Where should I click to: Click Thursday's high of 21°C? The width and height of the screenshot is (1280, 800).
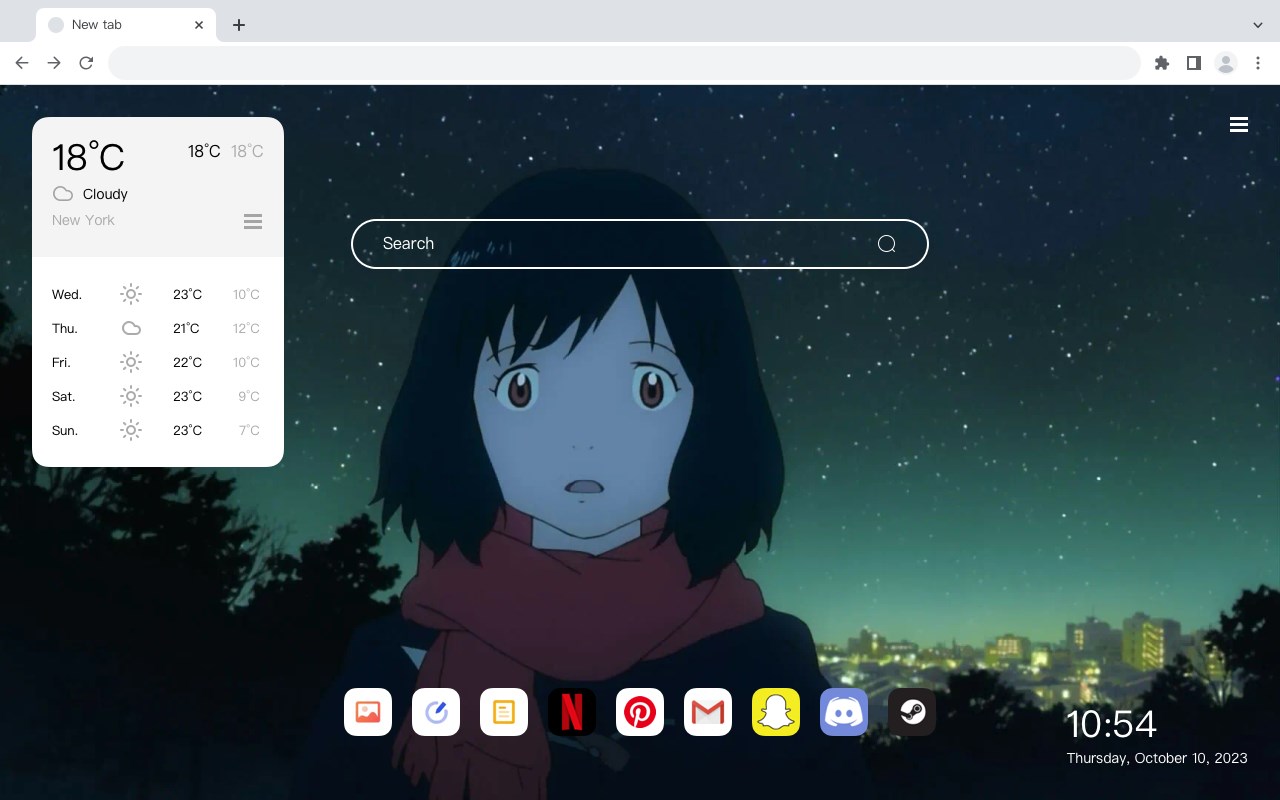[187, 328]
